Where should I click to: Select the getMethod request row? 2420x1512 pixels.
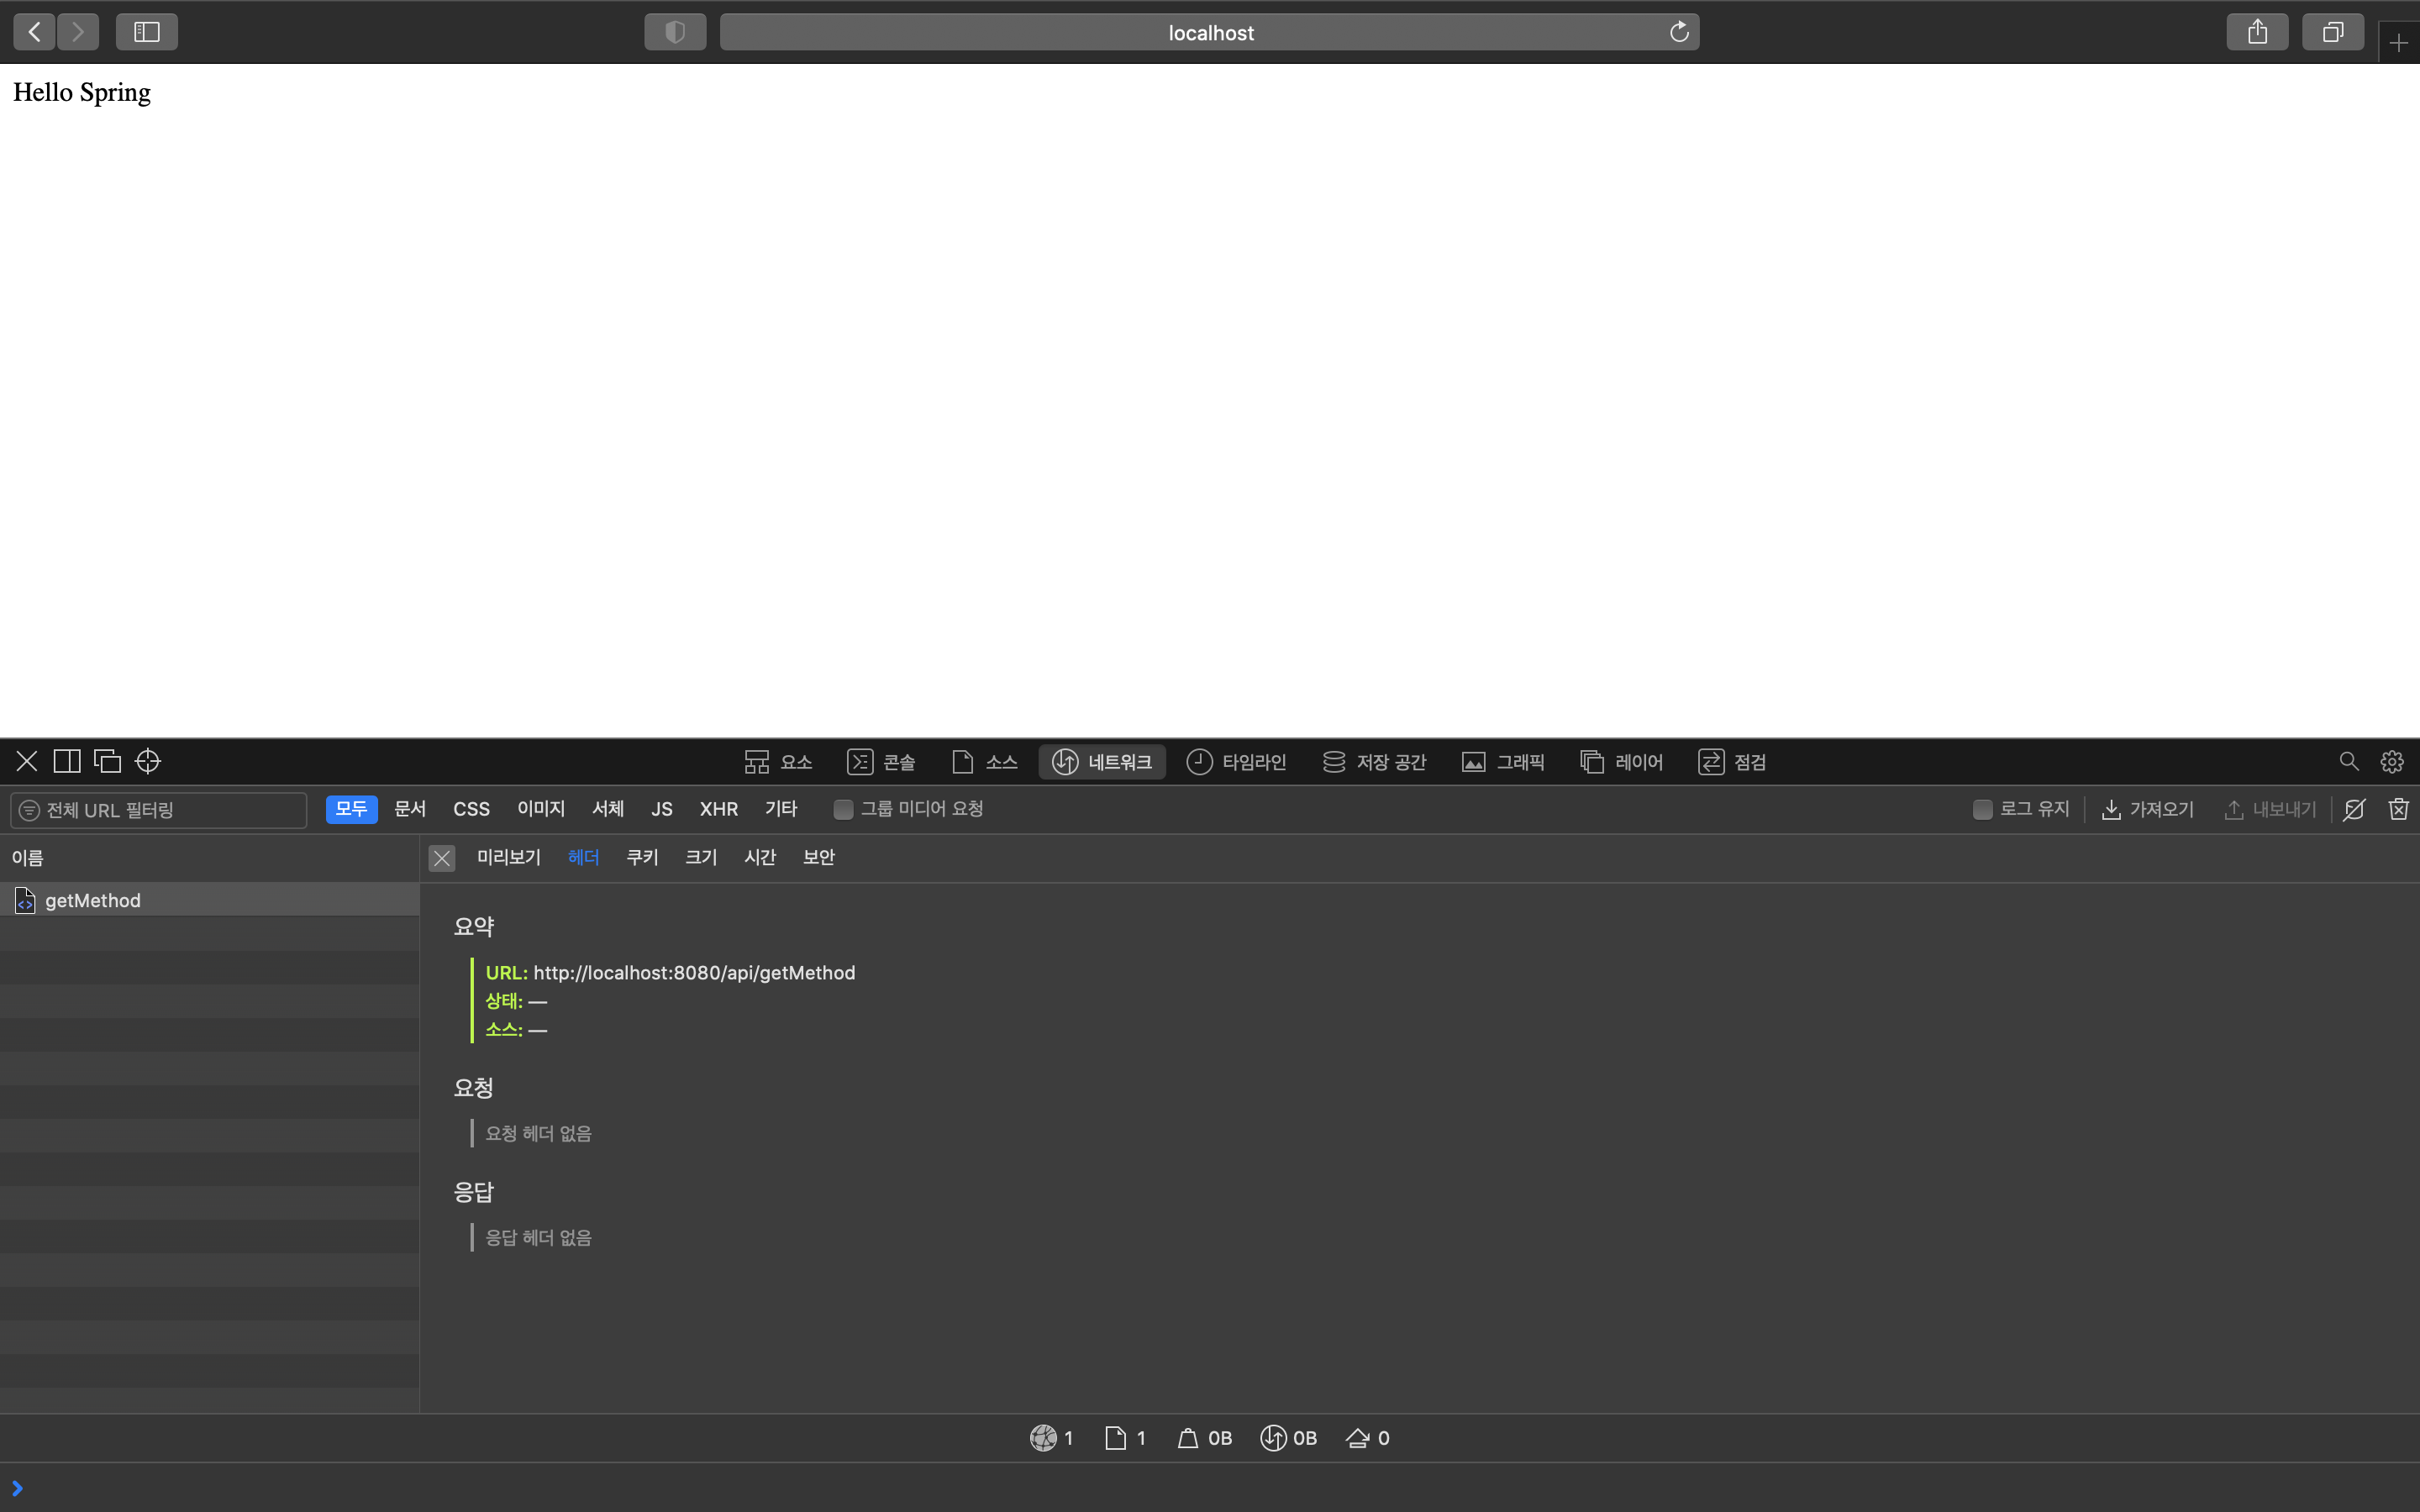click(93, 900)
